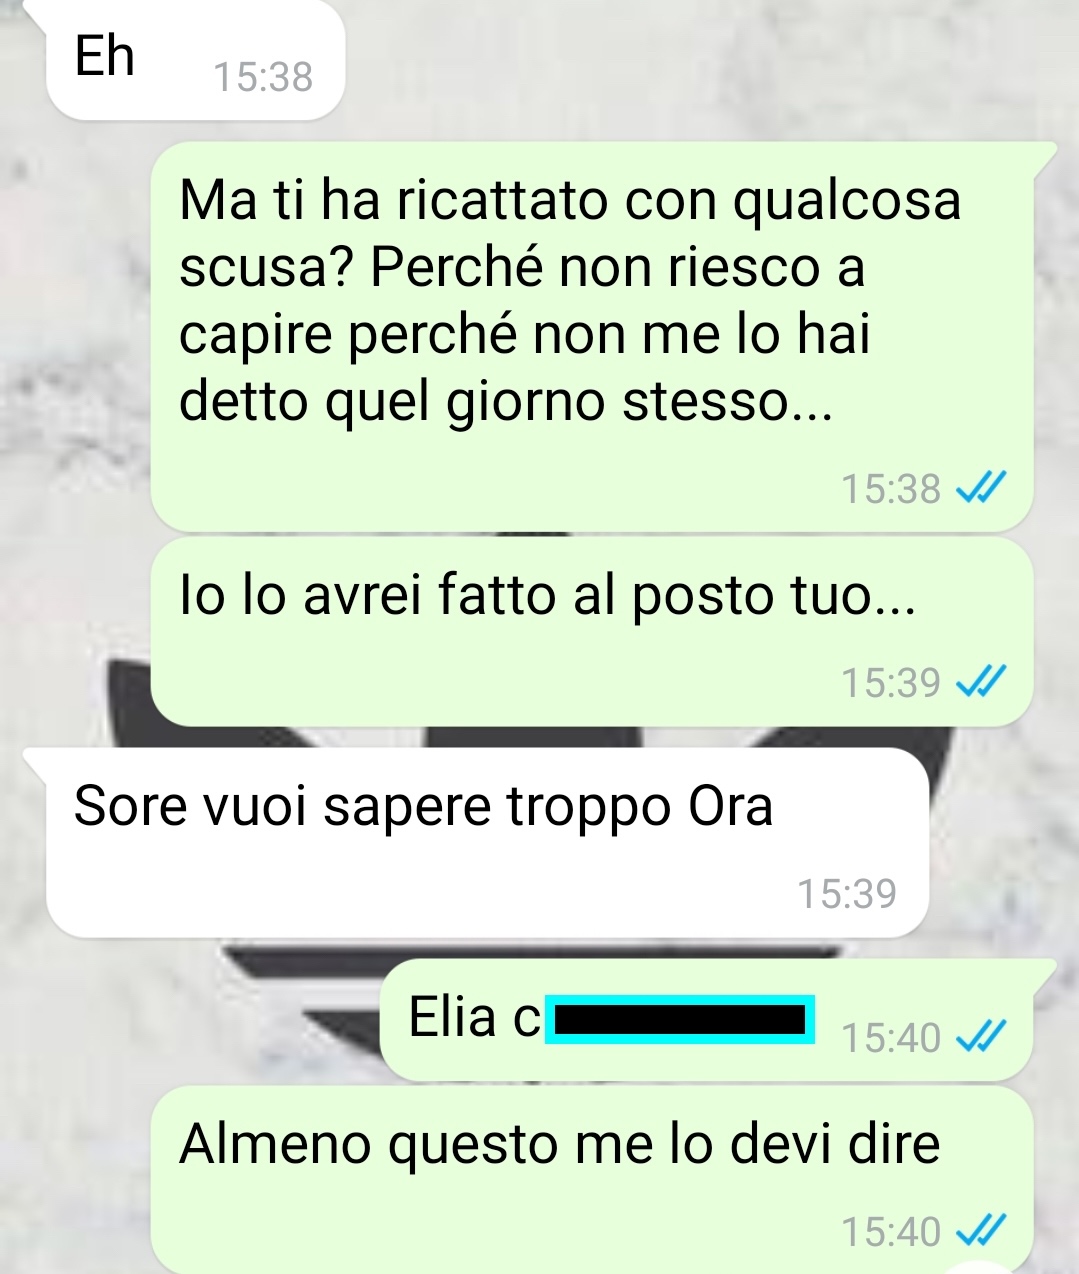This screenshot has height=1274, width=1079.
Task: Tap the 15:39 timestamp of 'Io lo avrei fatto'
Action: 891,683
